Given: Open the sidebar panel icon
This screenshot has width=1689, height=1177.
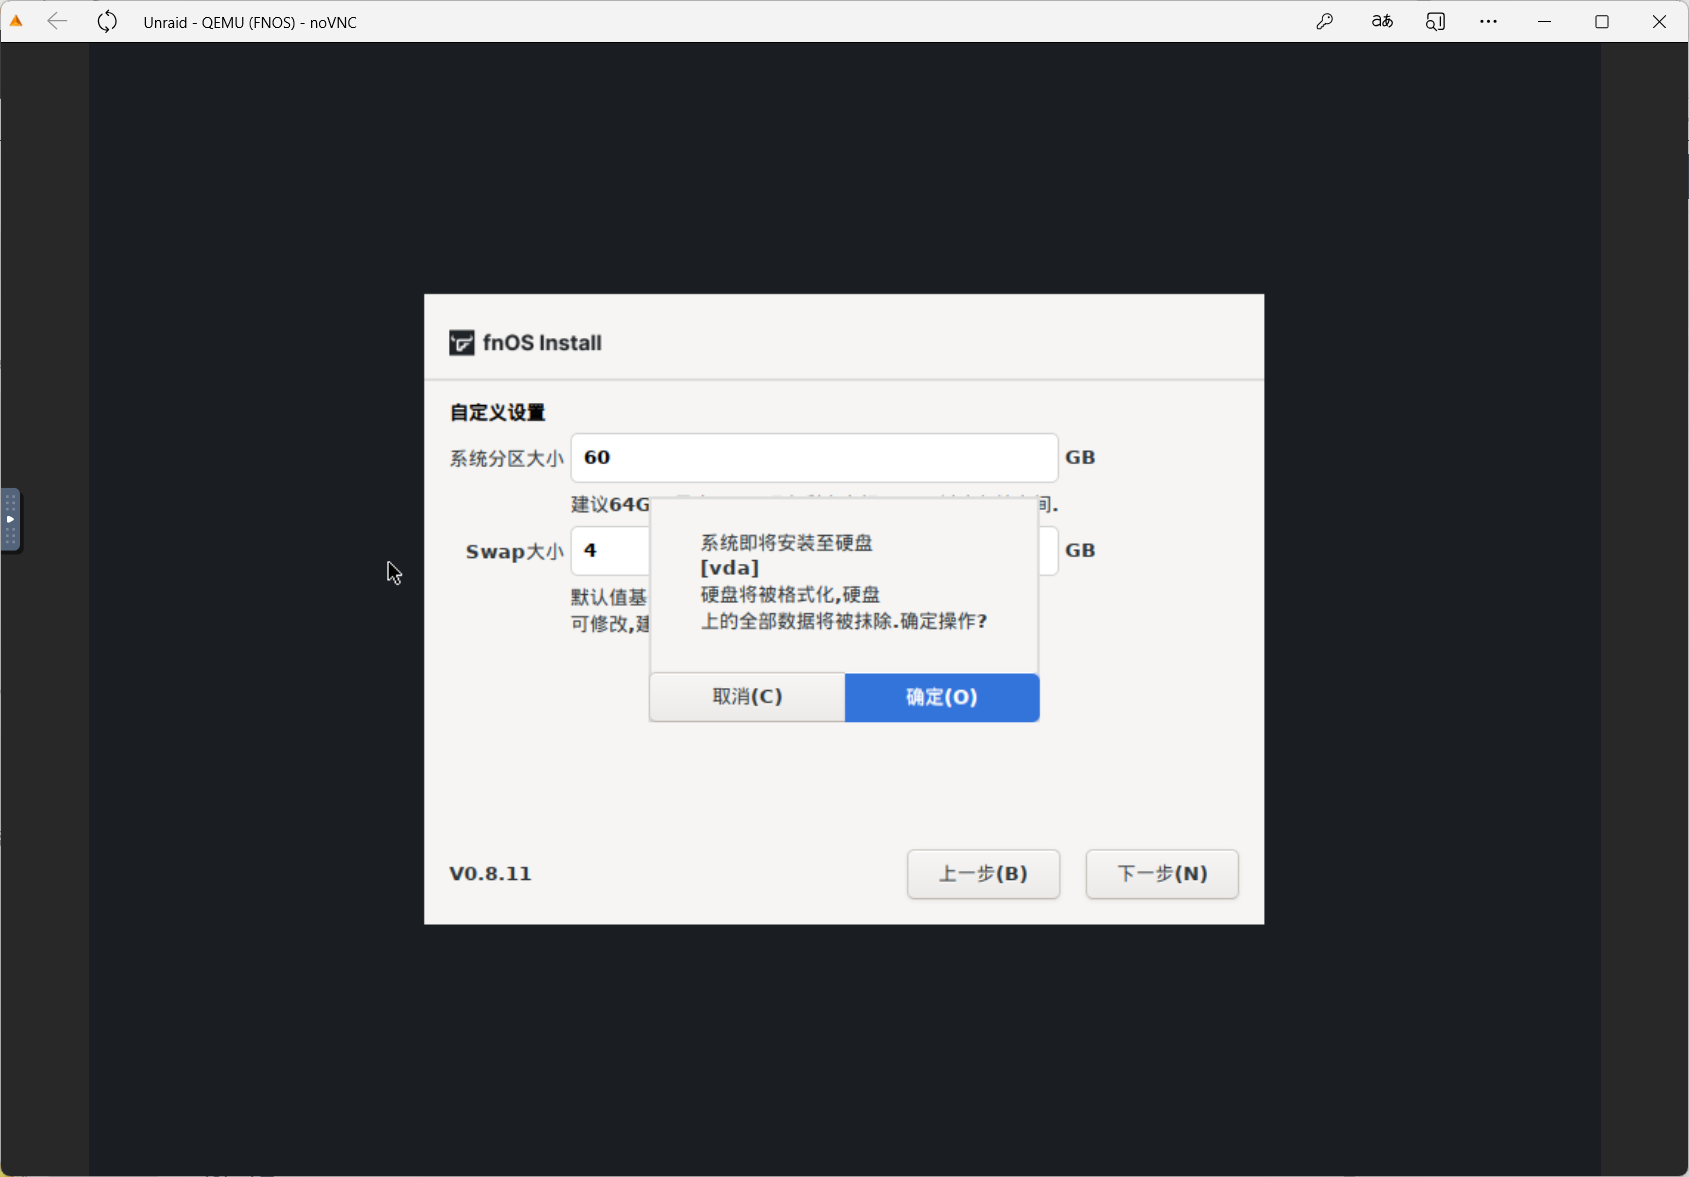Looking at the screenshot, I should (1435, 21).
